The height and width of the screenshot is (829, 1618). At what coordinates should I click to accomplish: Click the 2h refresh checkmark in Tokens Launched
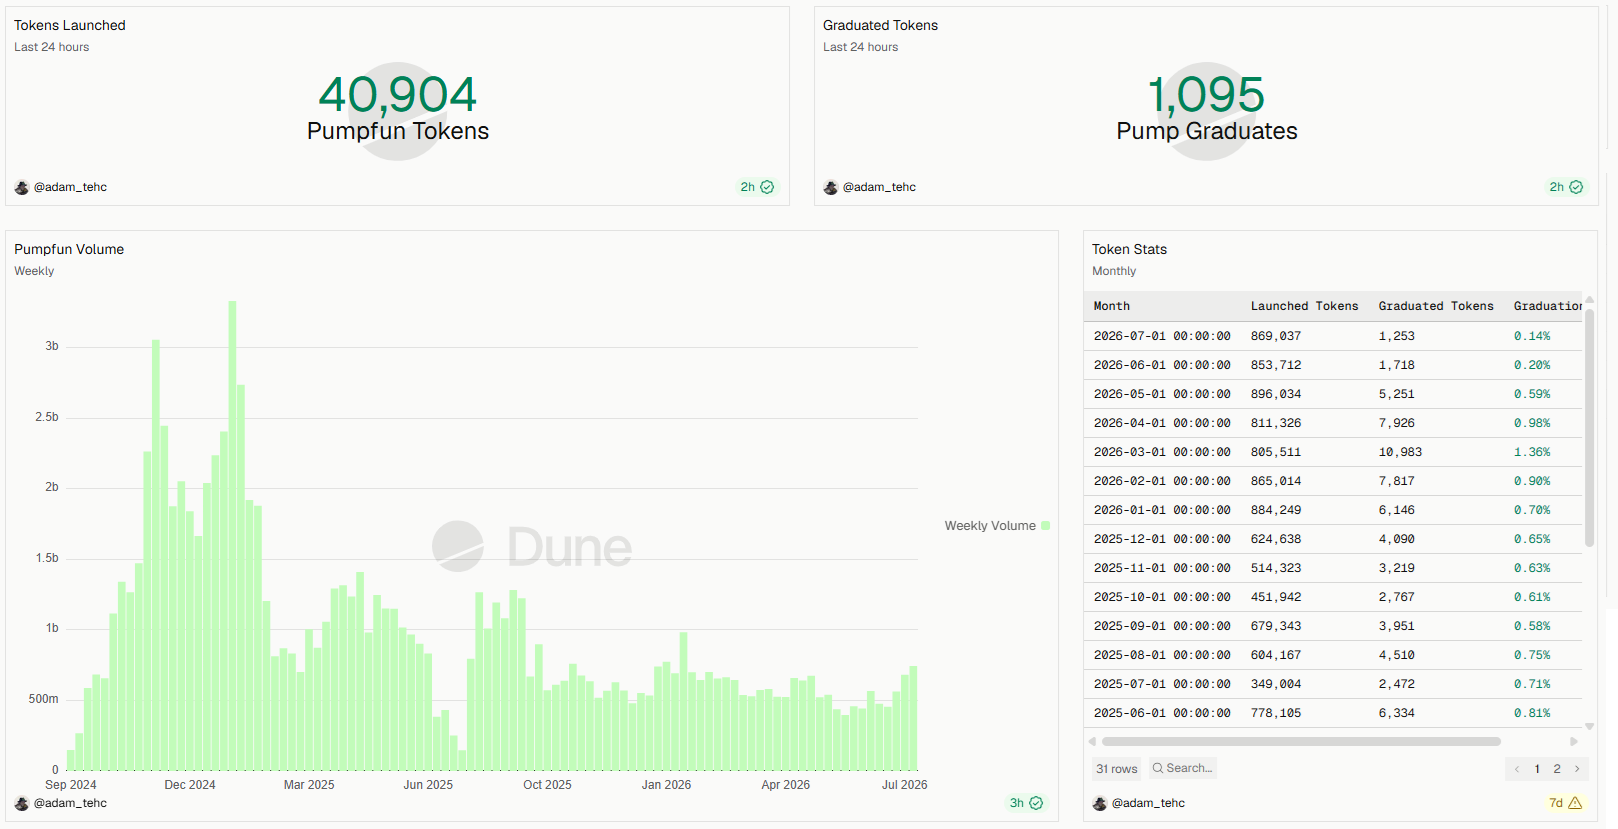click(767, 187)
